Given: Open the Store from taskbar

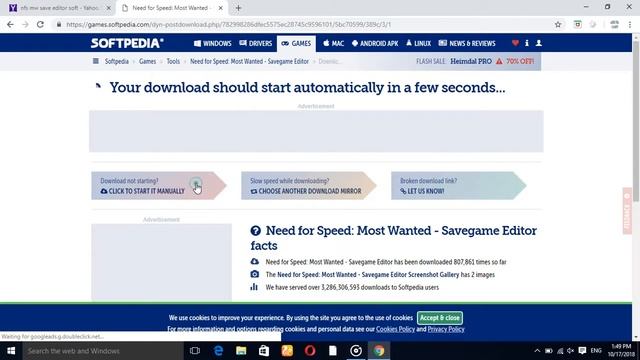Looking at the screenshot, I should [x=264, y=351].
